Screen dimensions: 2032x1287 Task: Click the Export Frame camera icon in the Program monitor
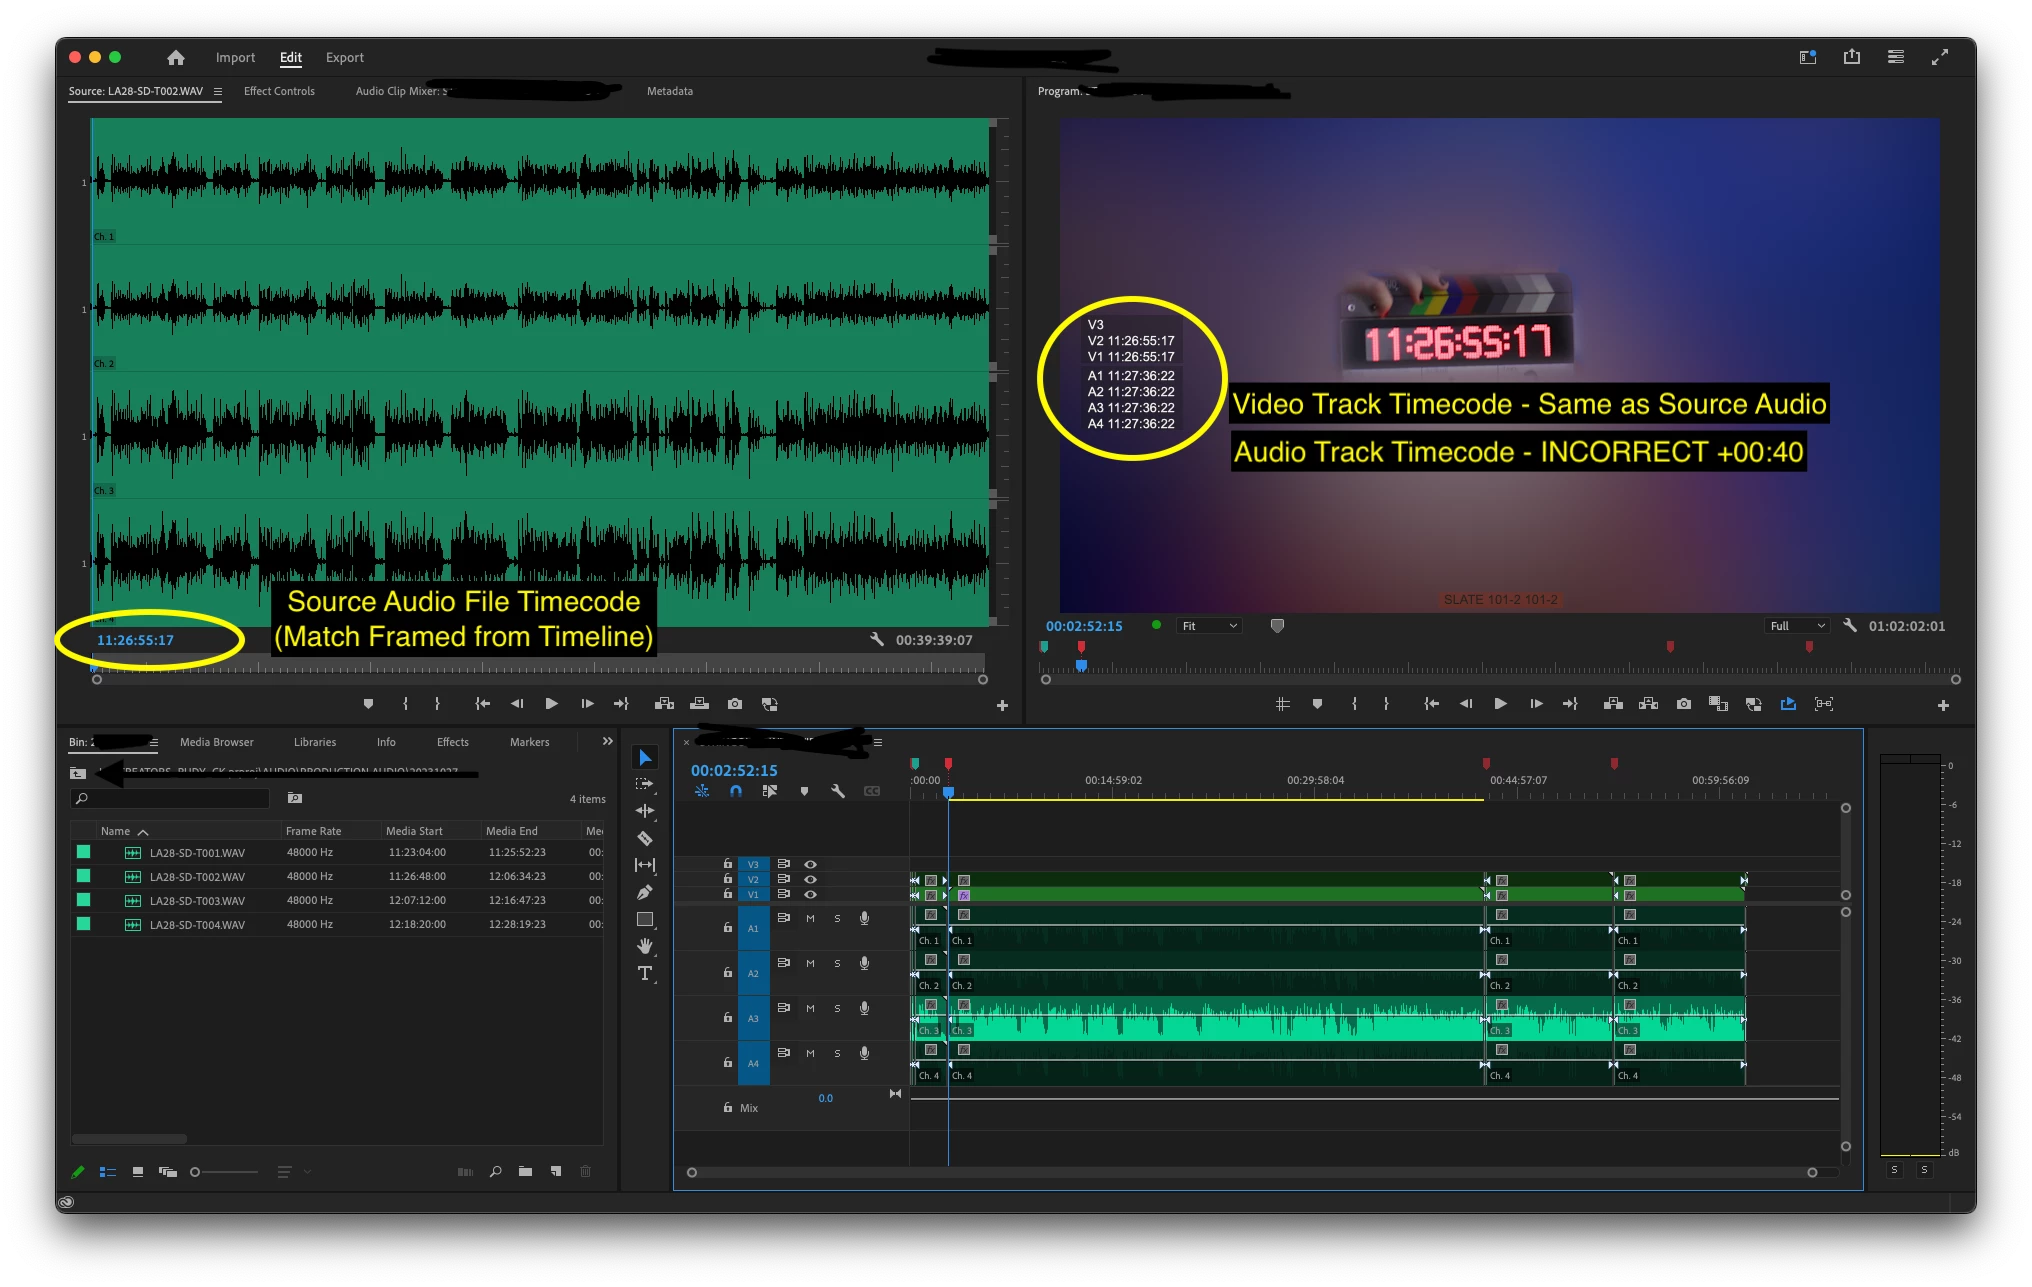(1684, 704)
